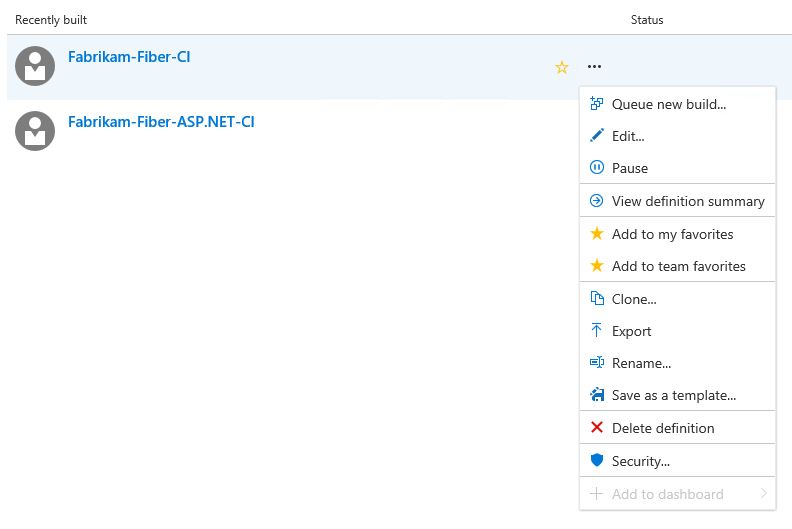The image size is (792, 529).
Task: Select Add to team favorites
Action: click(x=677, y=266)
